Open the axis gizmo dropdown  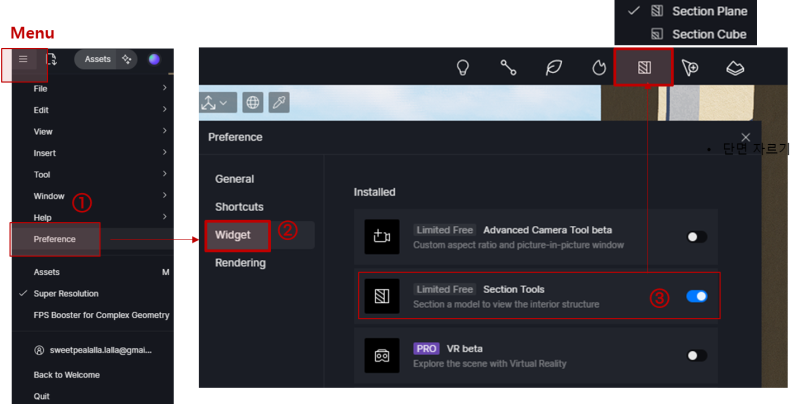point(217,103)
